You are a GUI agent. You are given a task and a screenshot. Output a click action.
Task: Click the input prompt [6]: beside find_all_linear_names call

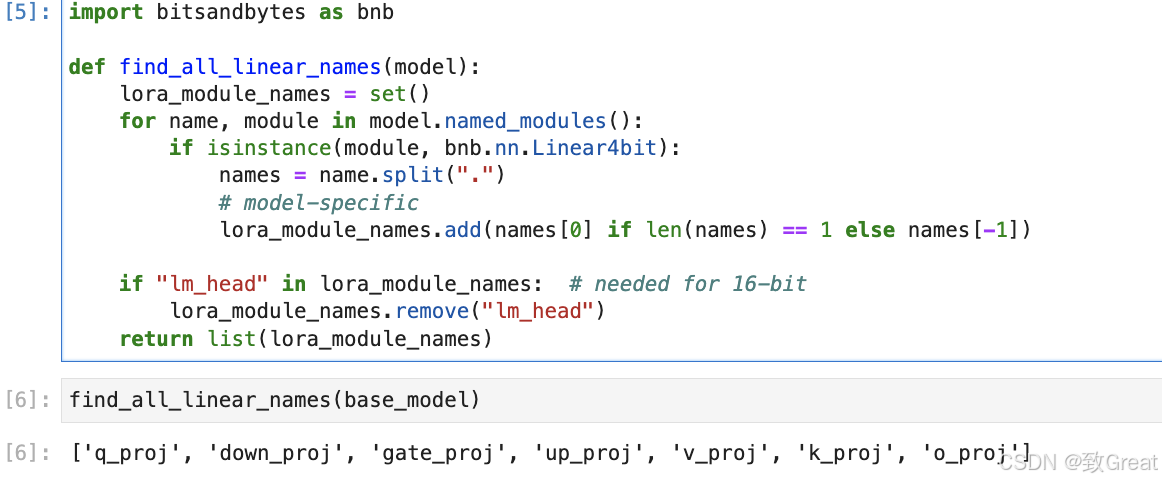(x=28, y=400)
